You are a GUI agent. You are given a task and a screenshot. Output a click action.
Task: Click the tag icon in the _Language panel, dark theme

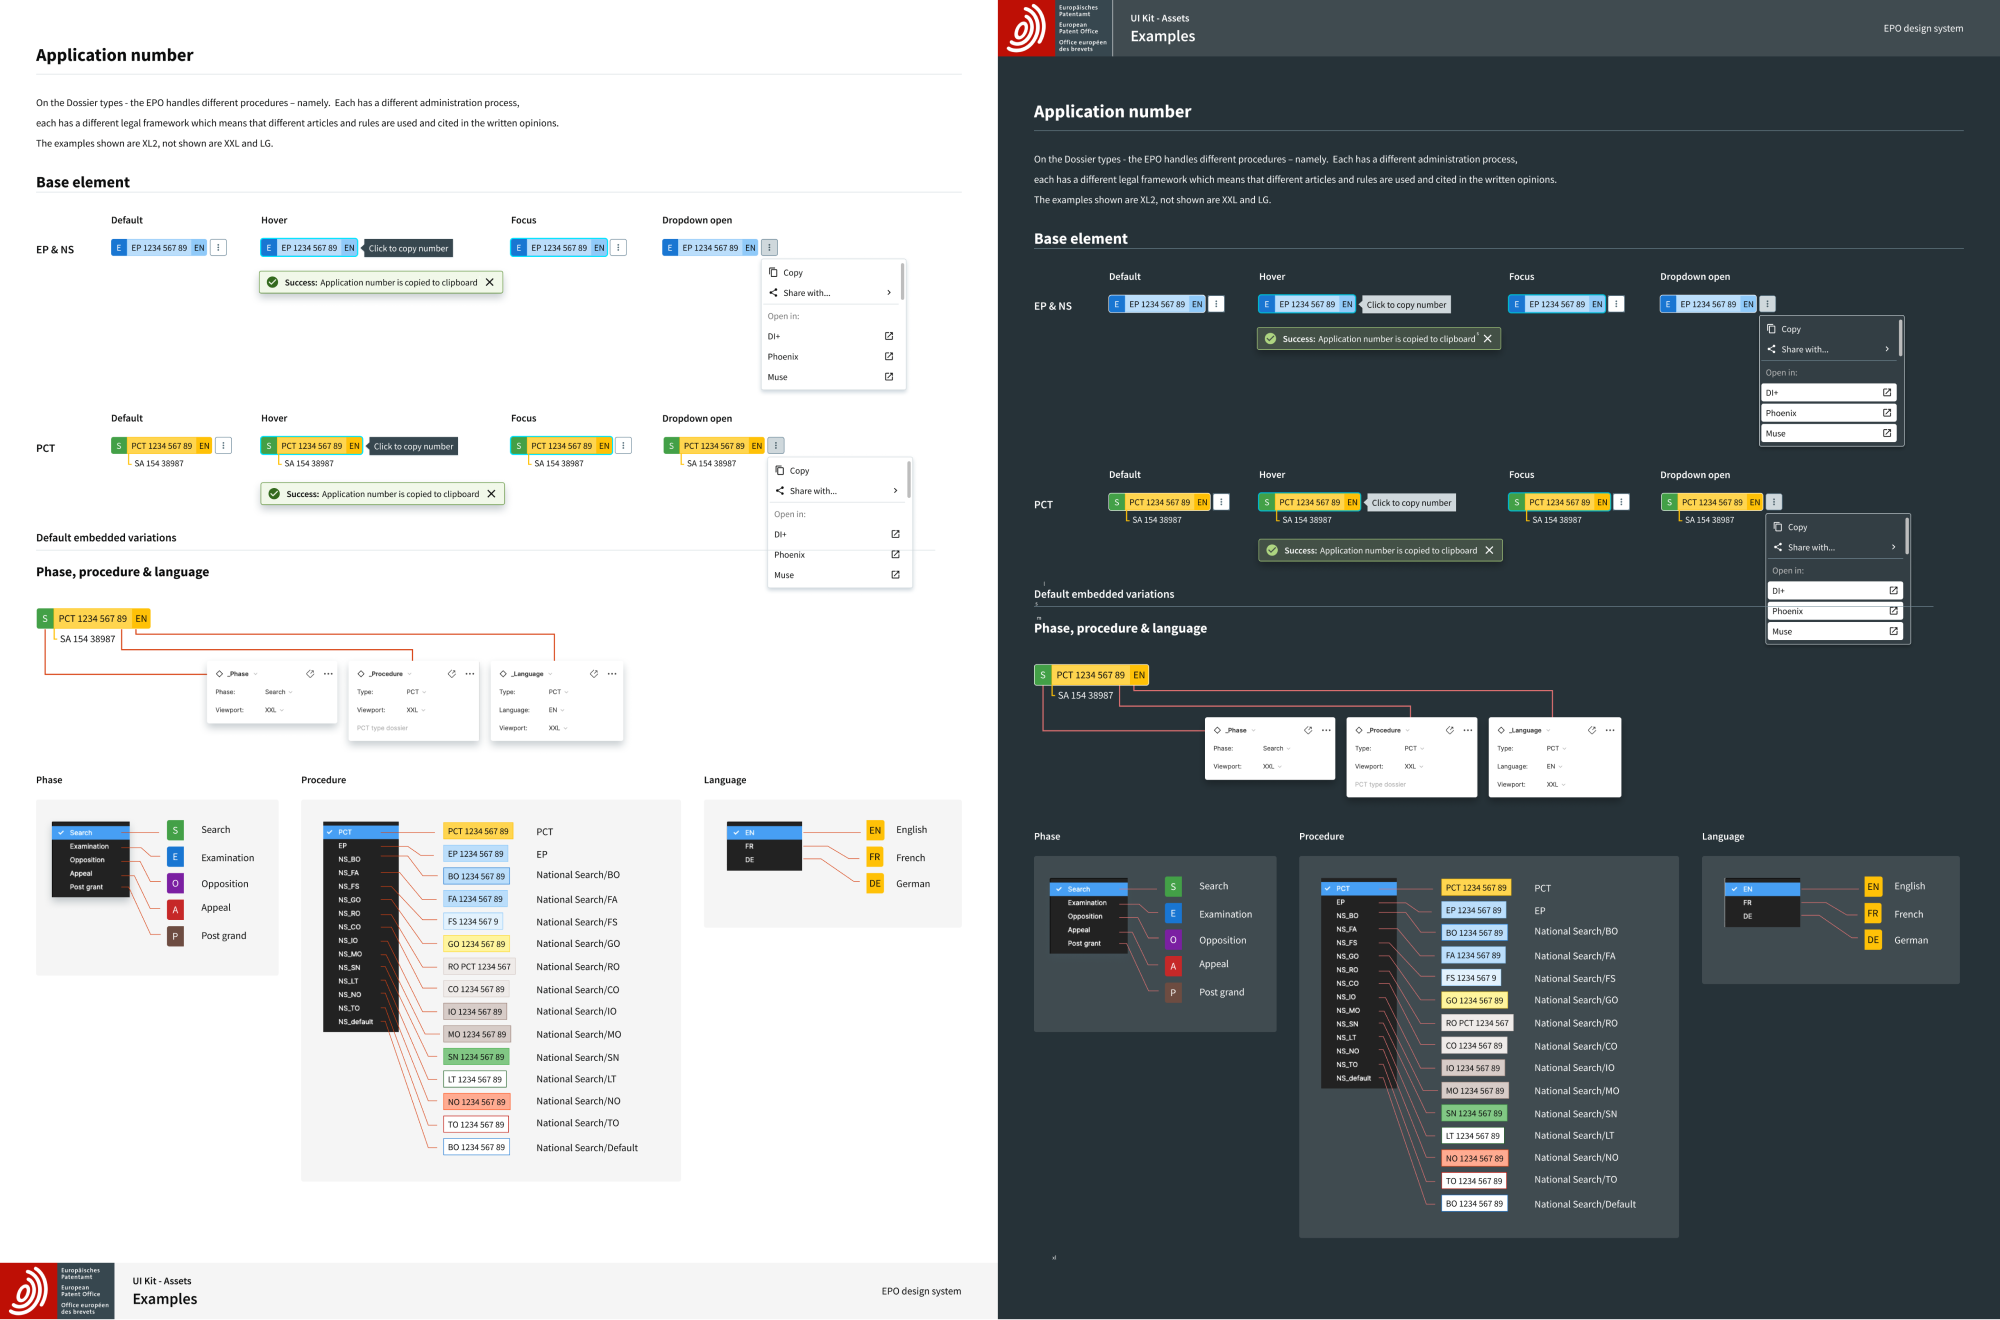click(x=1592, y=731)
